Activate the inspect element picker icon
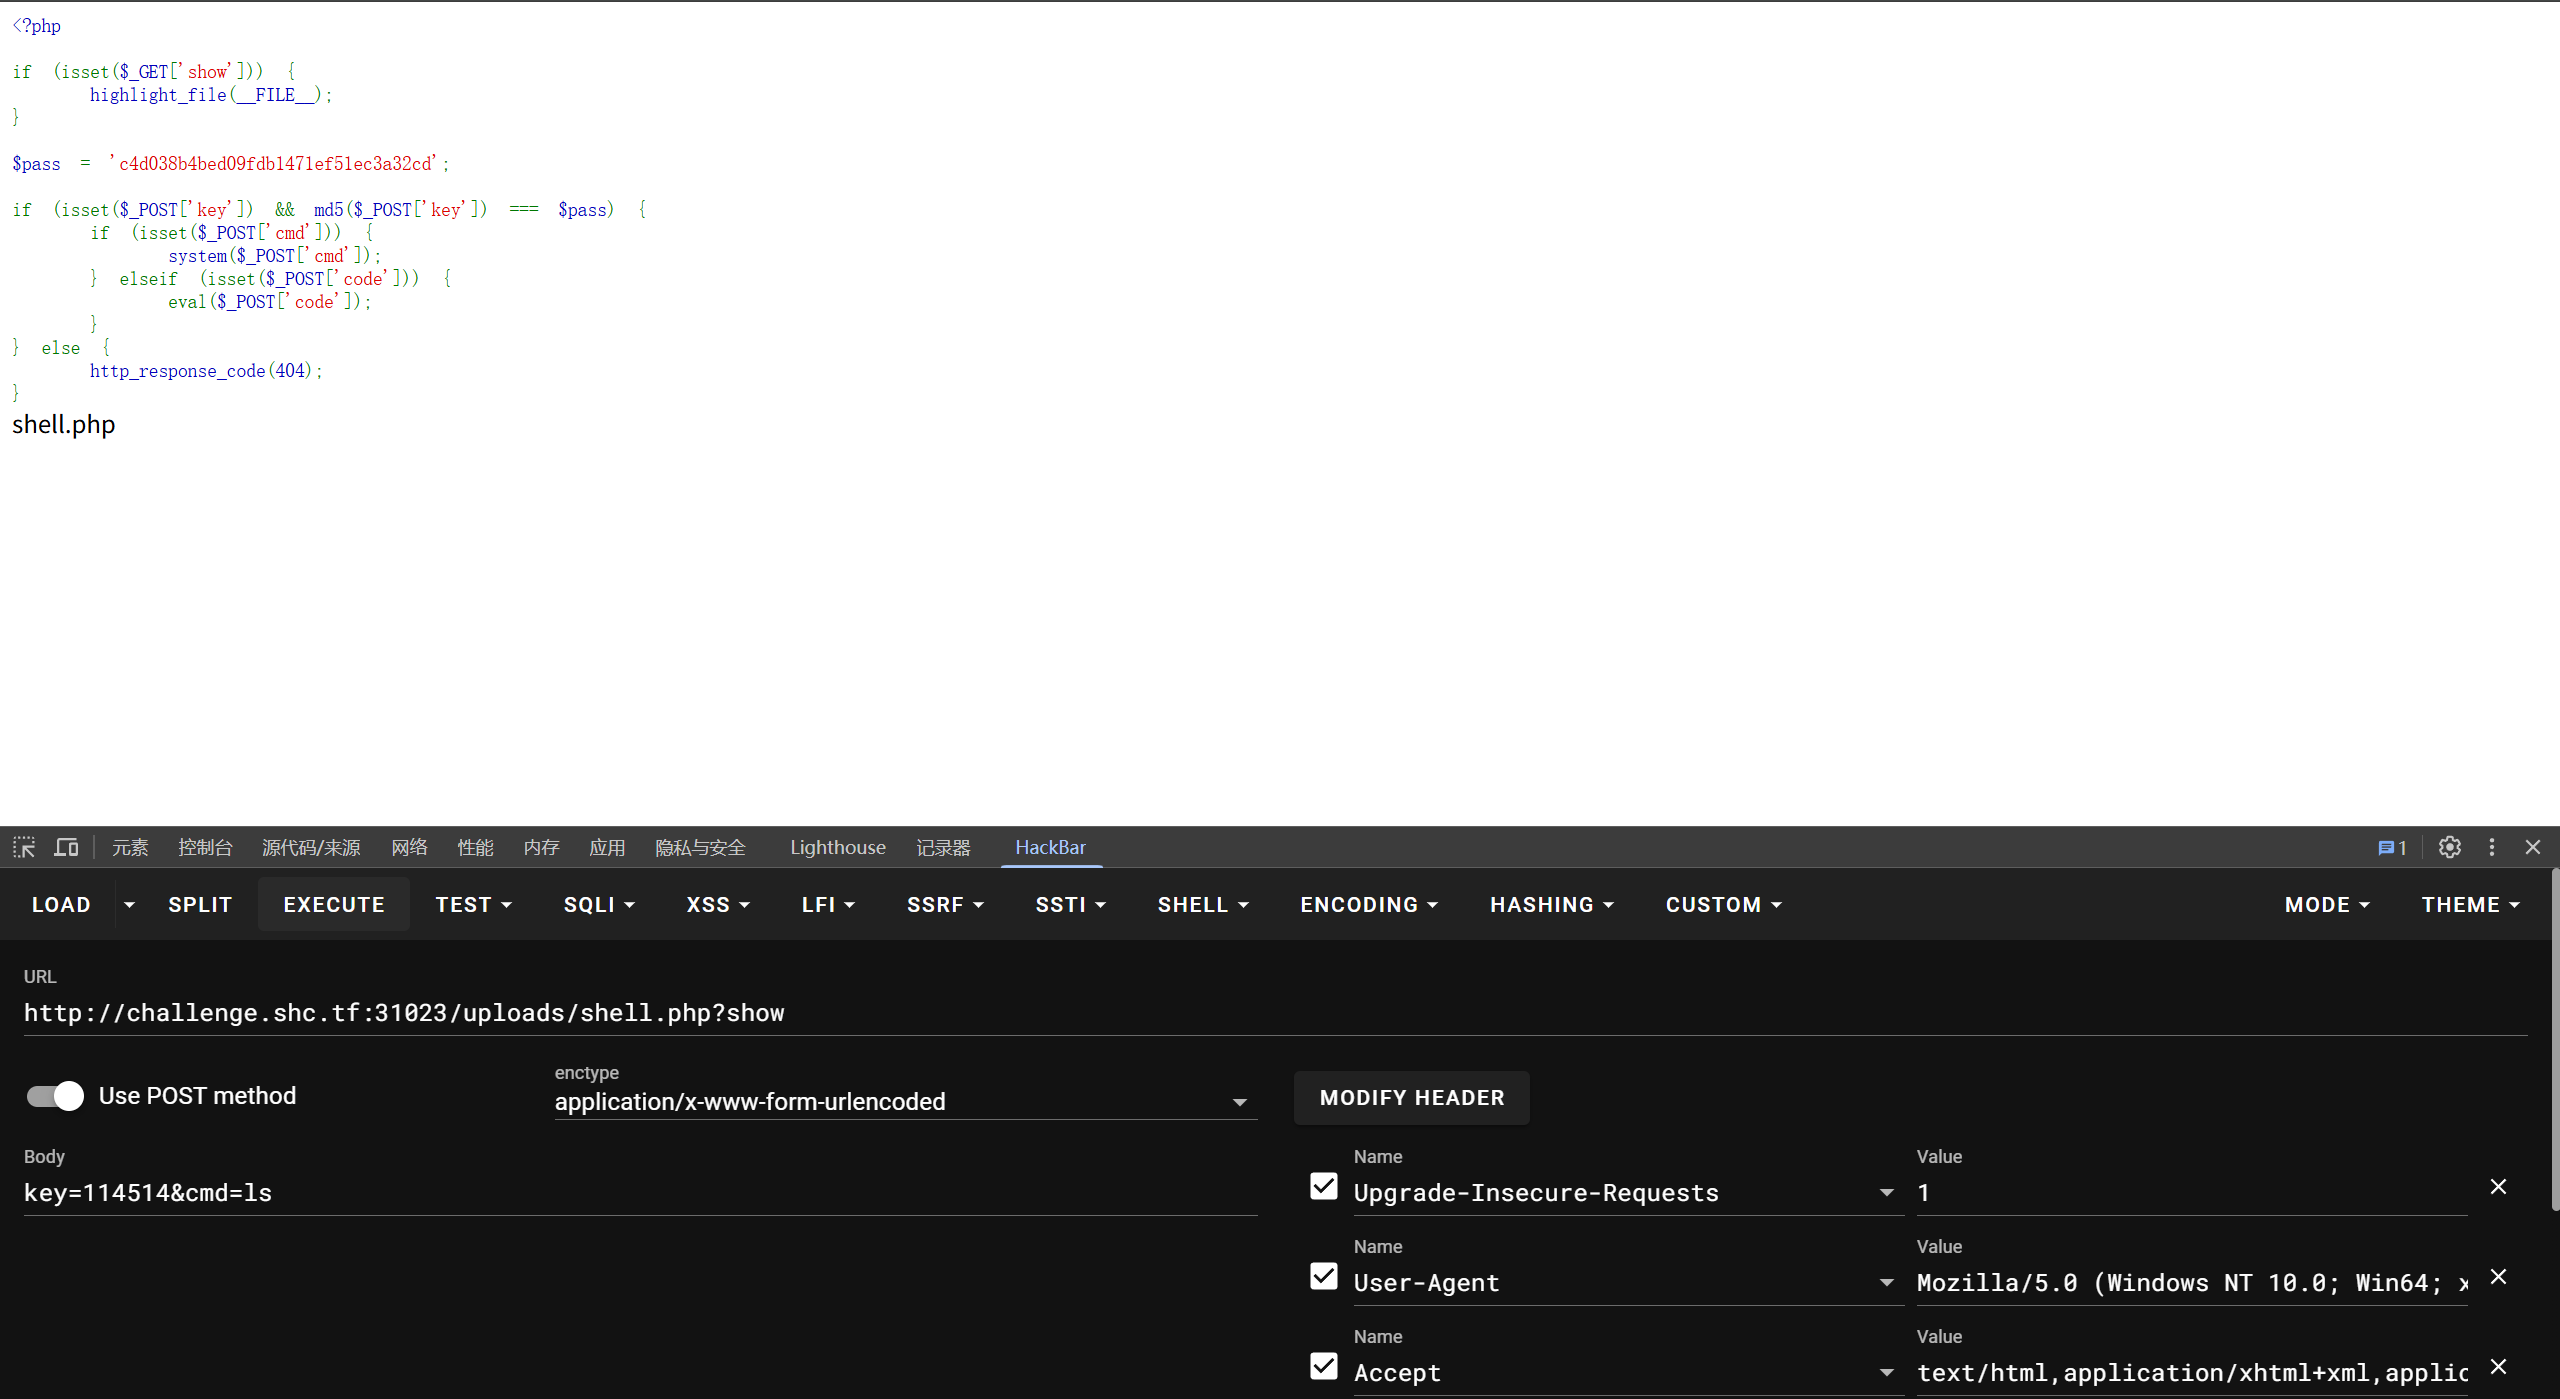Viewport: 2560px width, 1399px height. click(24, 847)
